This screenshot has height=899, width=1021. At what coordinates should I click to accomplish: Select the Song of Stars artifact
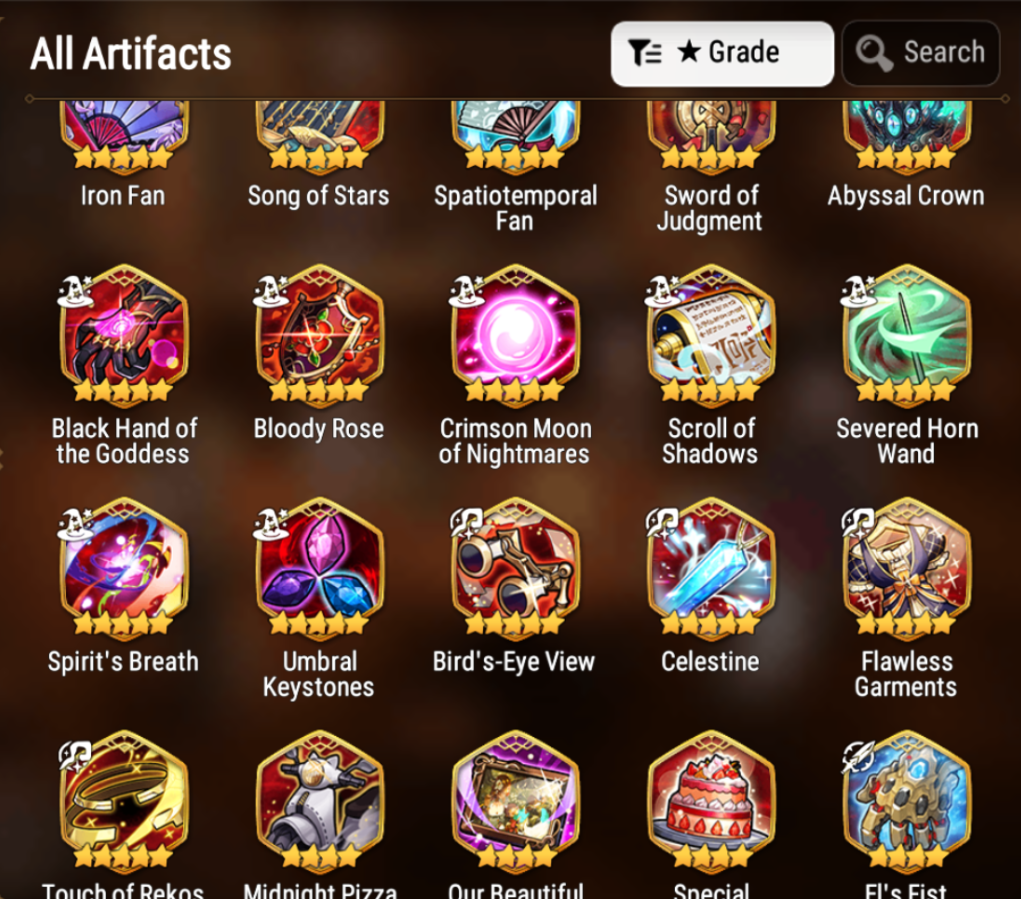[319, 137]
